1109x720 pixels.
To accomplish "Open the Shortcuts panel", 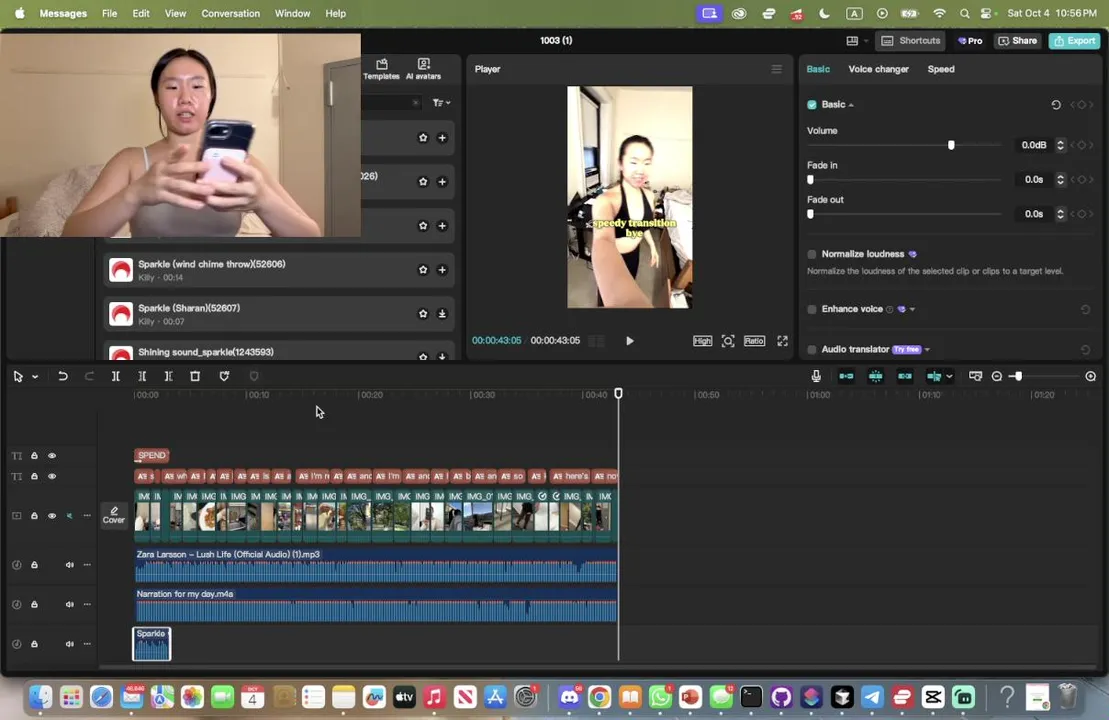I will [911, 41].
